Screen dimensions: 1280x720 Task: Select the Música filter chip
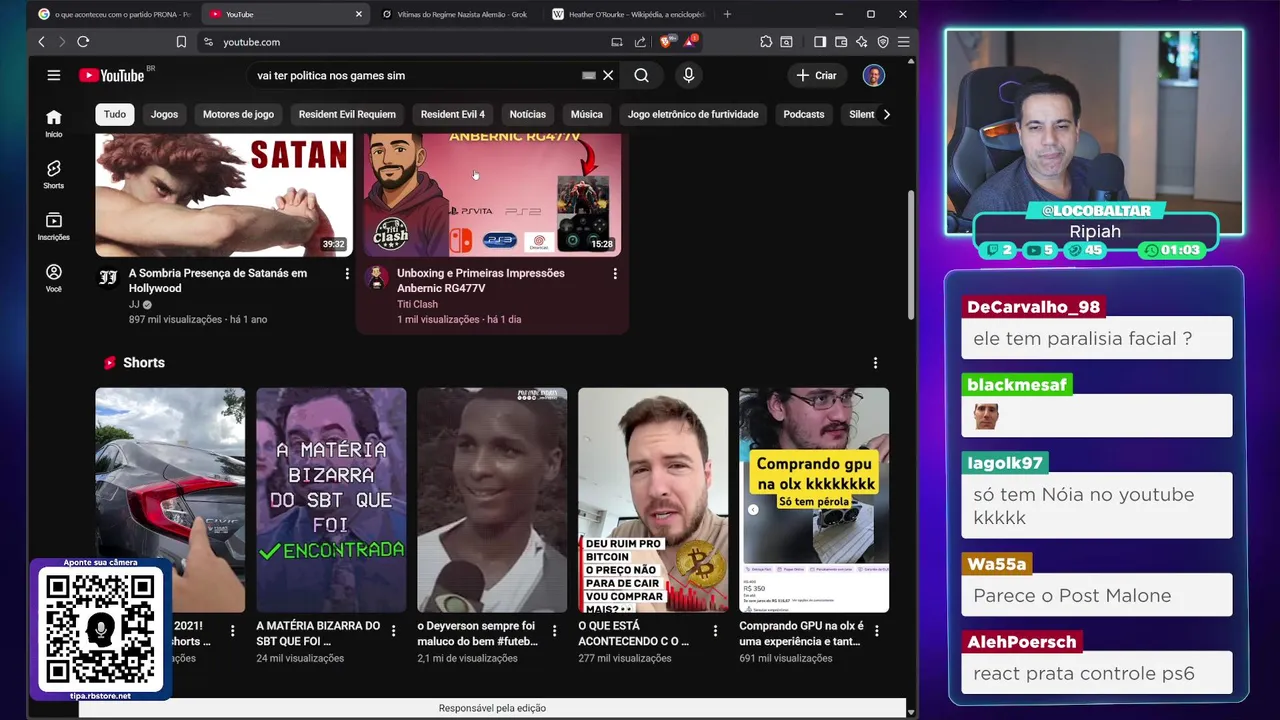586,114
